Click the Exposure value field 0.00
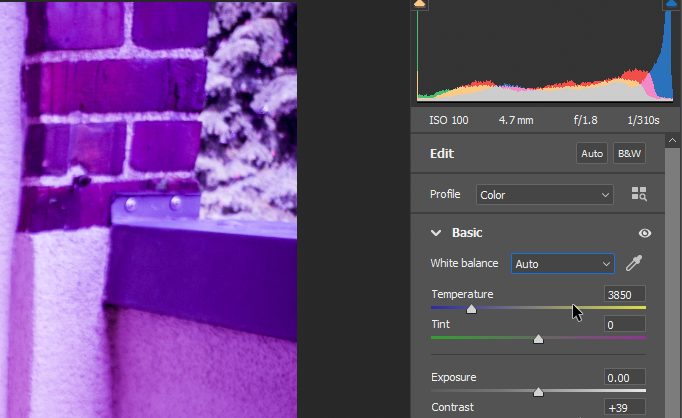The image size is (682, 418). click(x=625, y=378)
